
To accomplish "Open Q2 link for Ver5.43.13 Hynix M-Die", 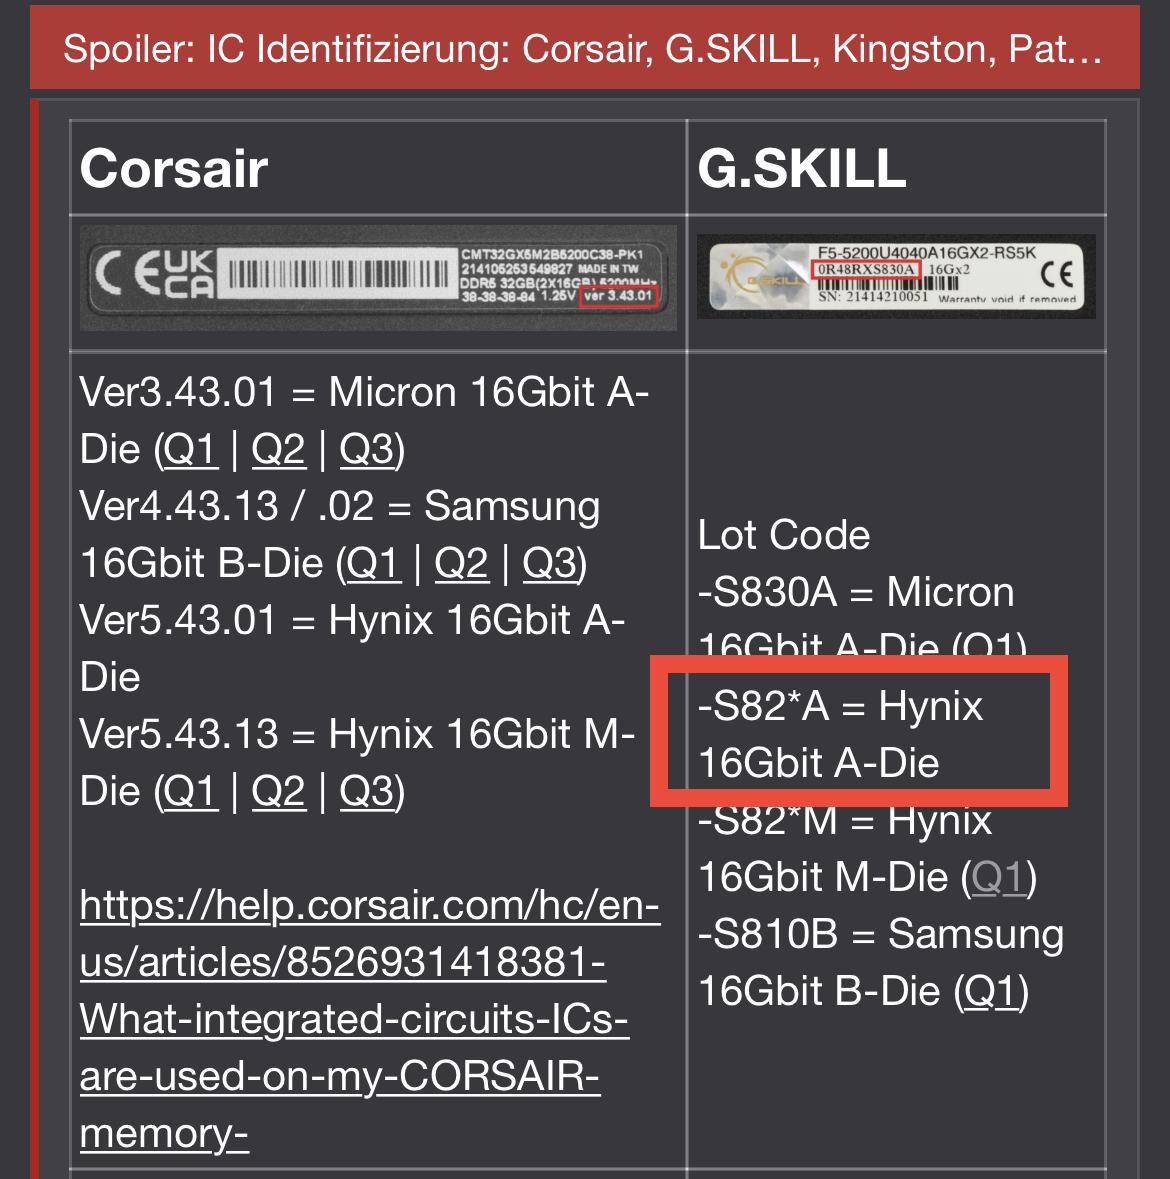I will click(x=278, y=792).
